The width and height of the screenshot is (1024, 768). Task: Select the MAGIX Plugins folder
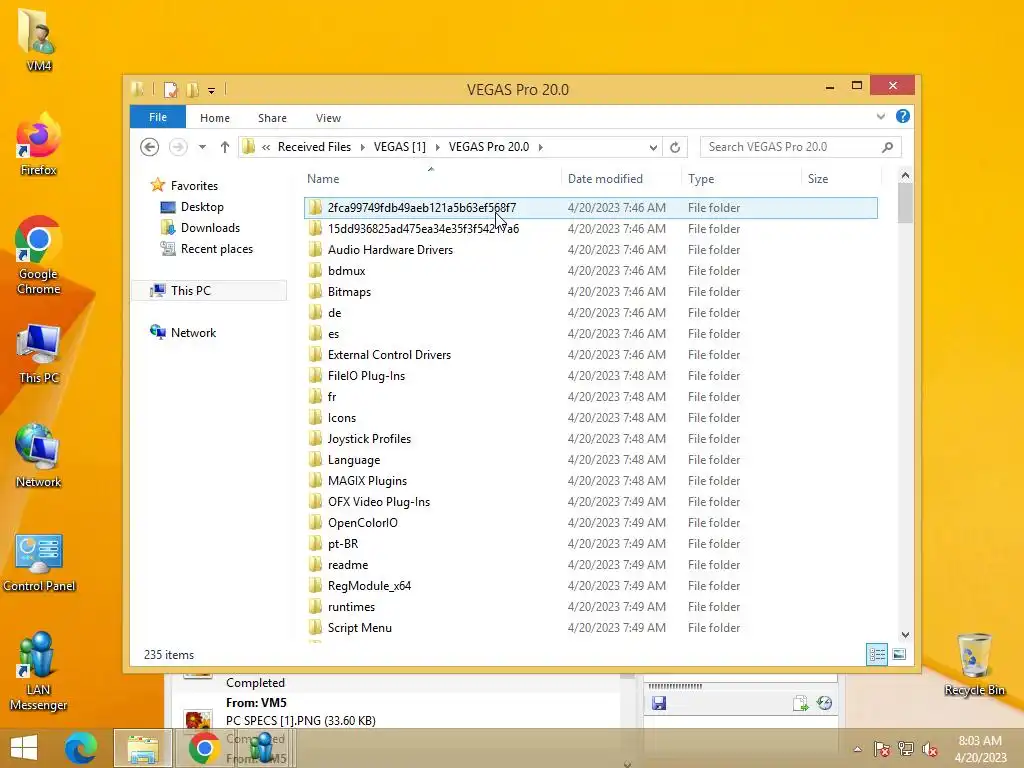click(591, 481)
